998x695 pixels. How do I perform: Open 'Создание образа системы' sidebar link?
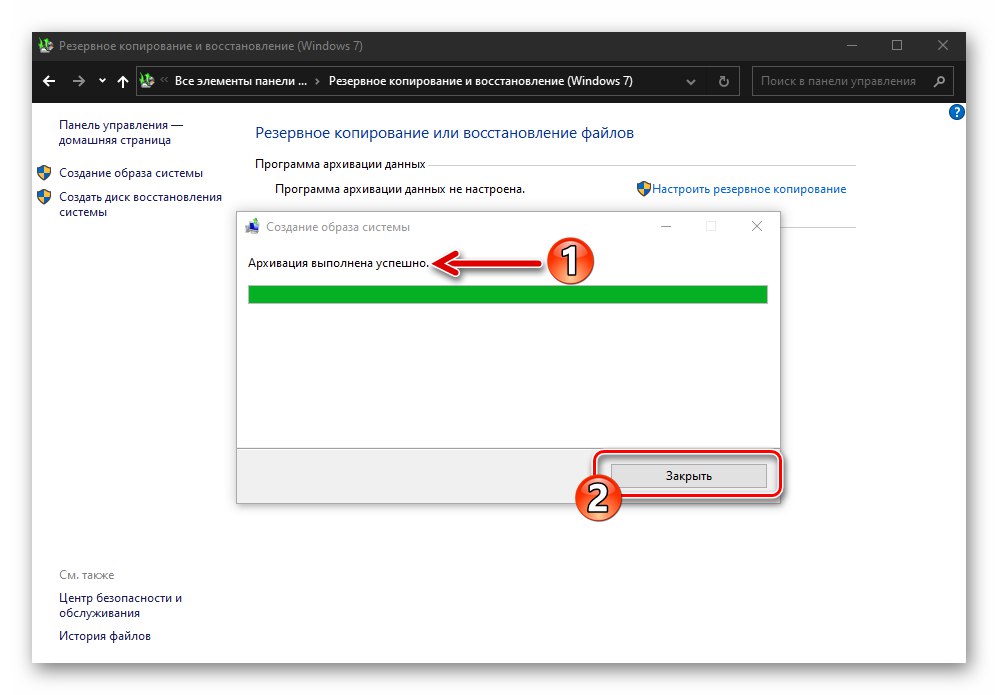[x=131, y=173]
